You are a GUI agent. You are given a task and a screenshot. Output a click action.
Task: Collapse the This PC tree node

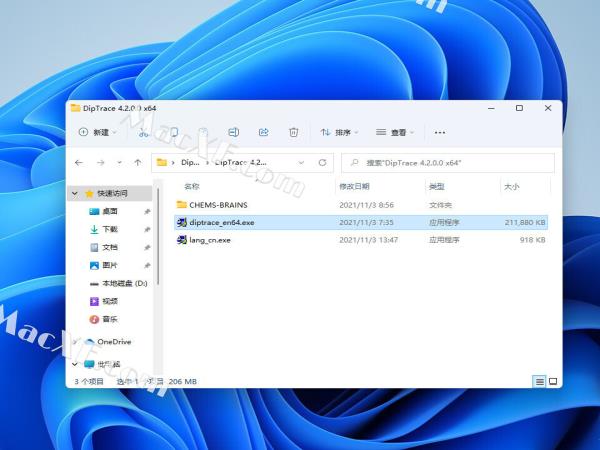click(x=75, y=364)
